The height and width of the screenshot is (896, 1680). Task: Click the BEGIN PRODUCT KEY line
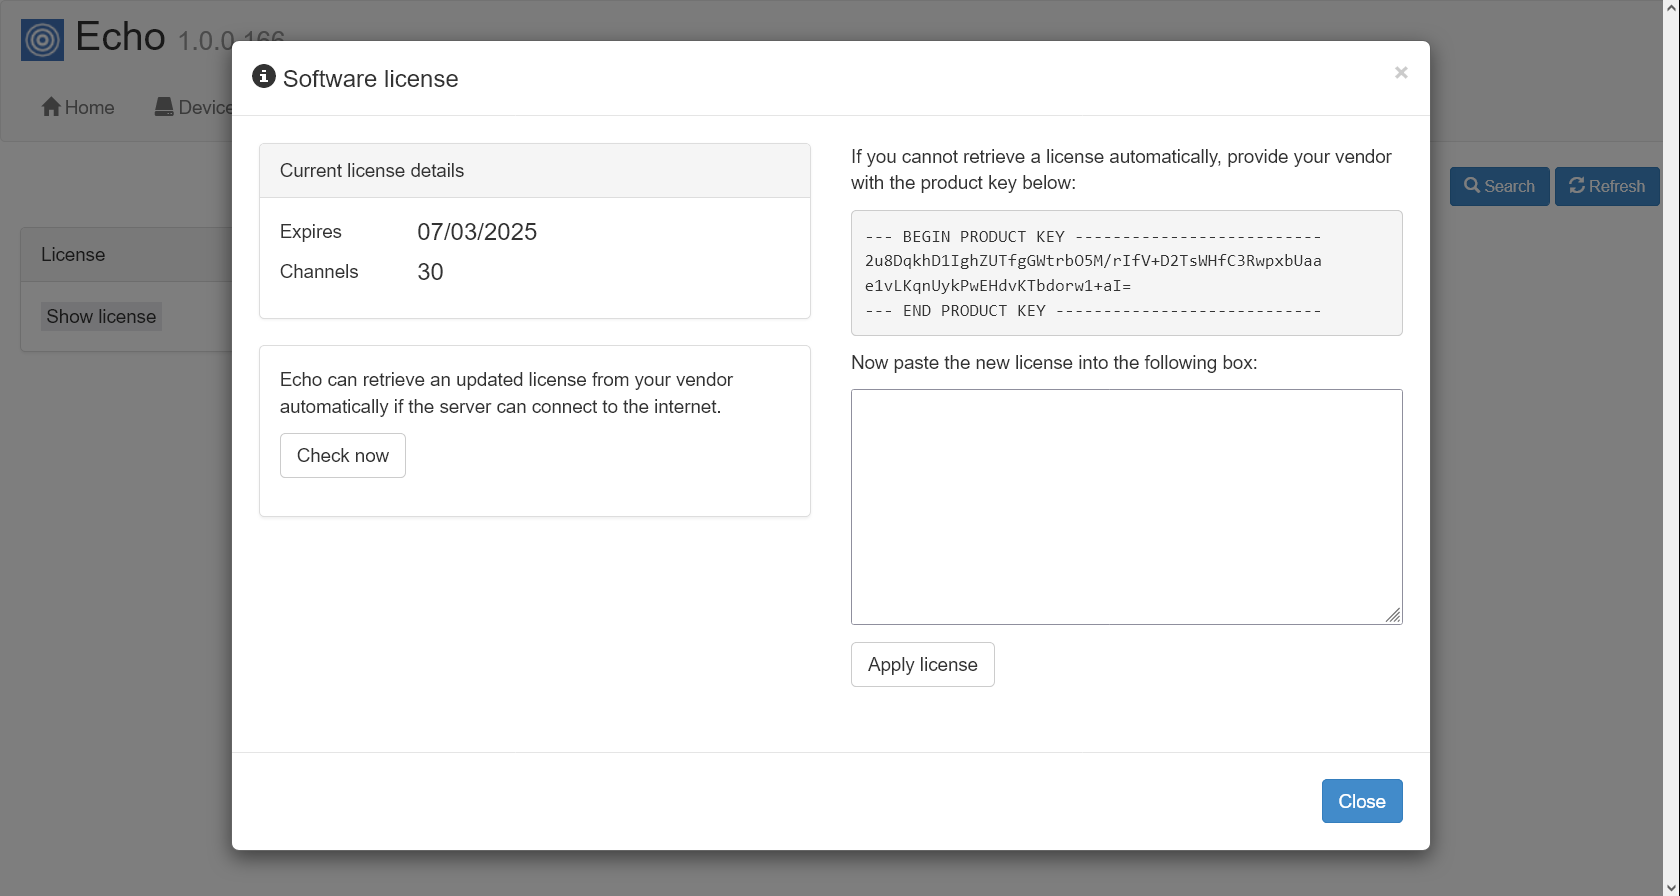click(x=1093, y=237)
